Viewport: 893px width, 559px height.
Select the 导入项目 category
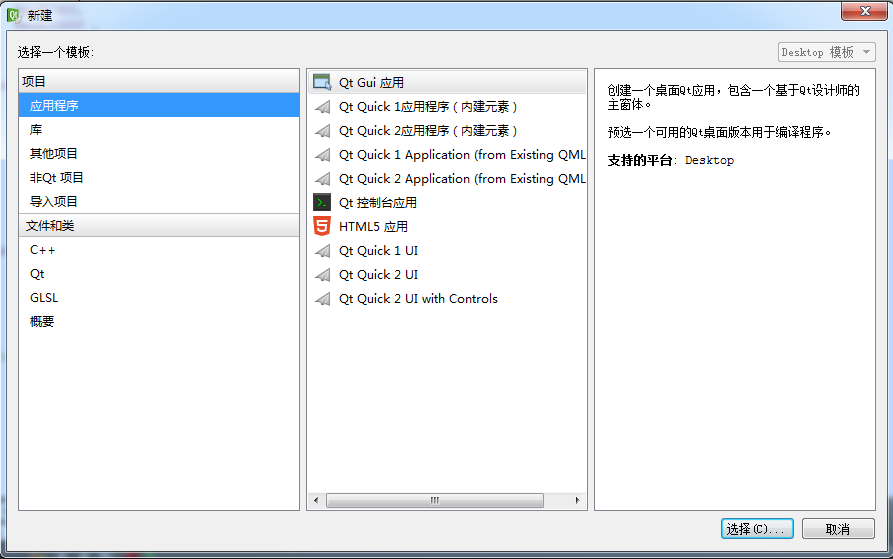coord(159,202)
